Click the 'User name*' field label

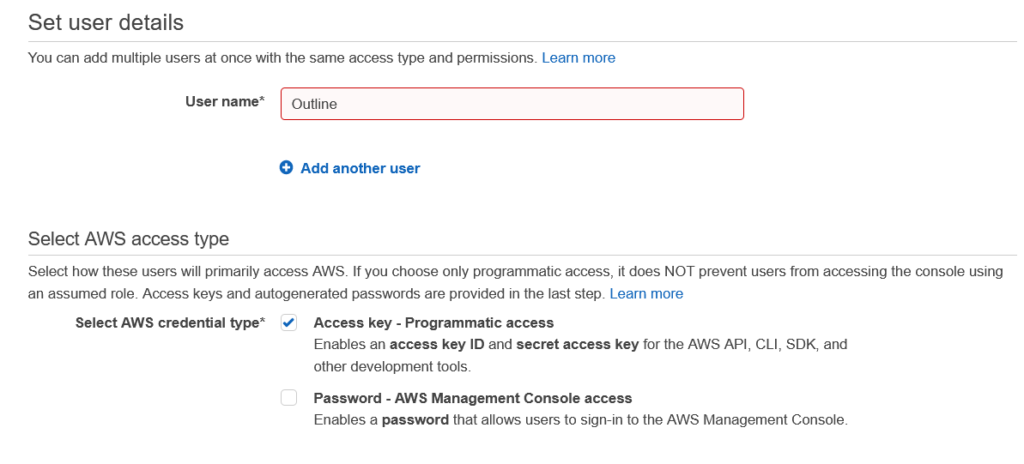225,101
